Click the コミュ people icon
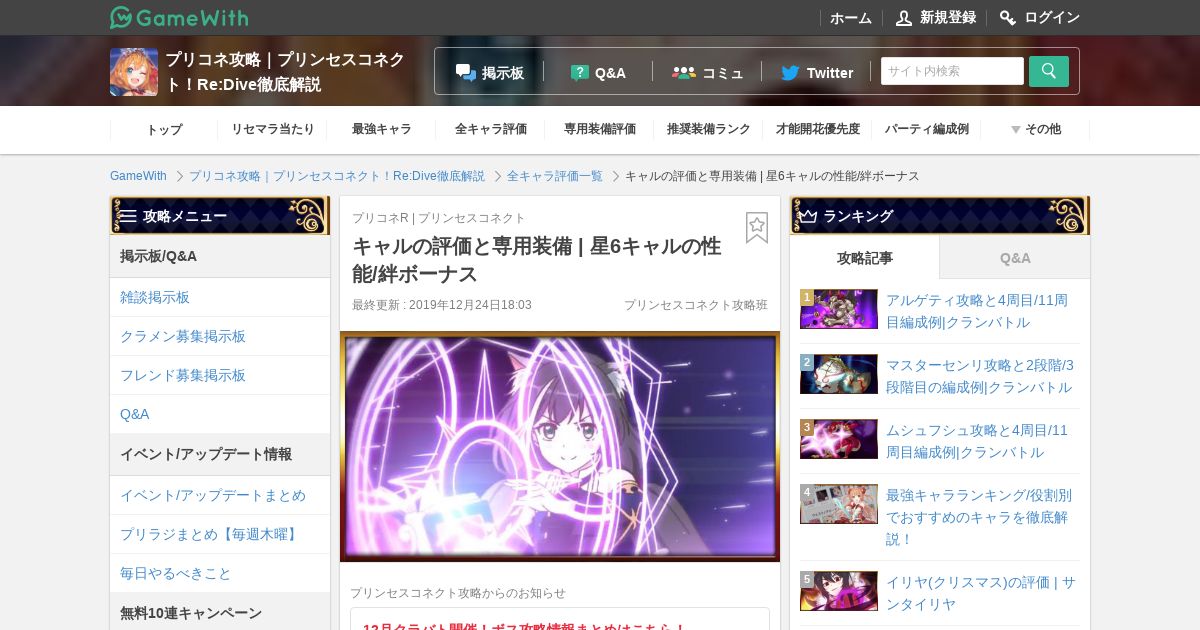 [684, 72]
